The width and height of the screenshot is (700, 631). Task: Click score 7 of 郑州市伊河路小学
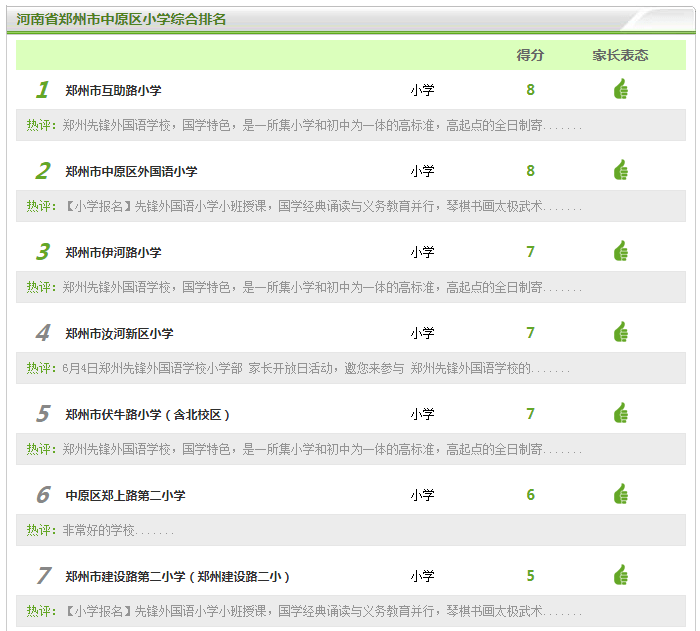[530, 252]
